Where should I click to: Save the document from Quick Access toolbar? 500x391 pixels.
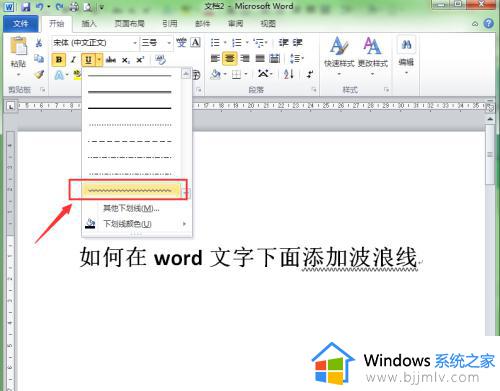coord(26,6)
